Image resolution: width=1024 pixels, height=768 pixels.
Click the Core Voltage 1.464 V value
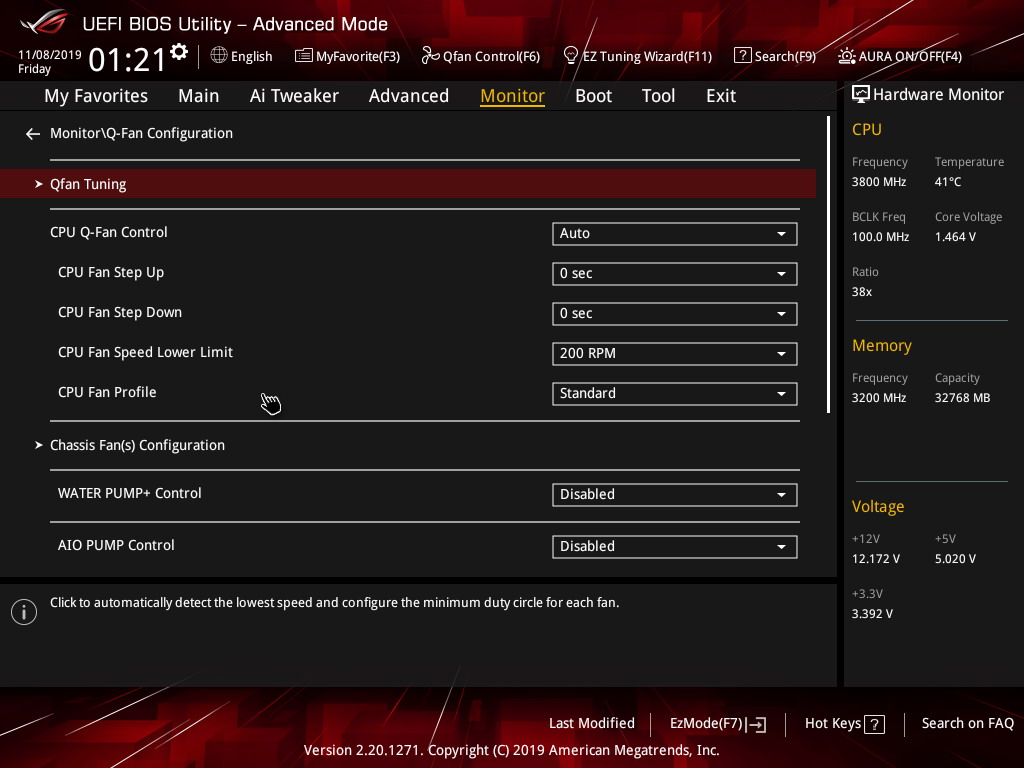[955, 237]
